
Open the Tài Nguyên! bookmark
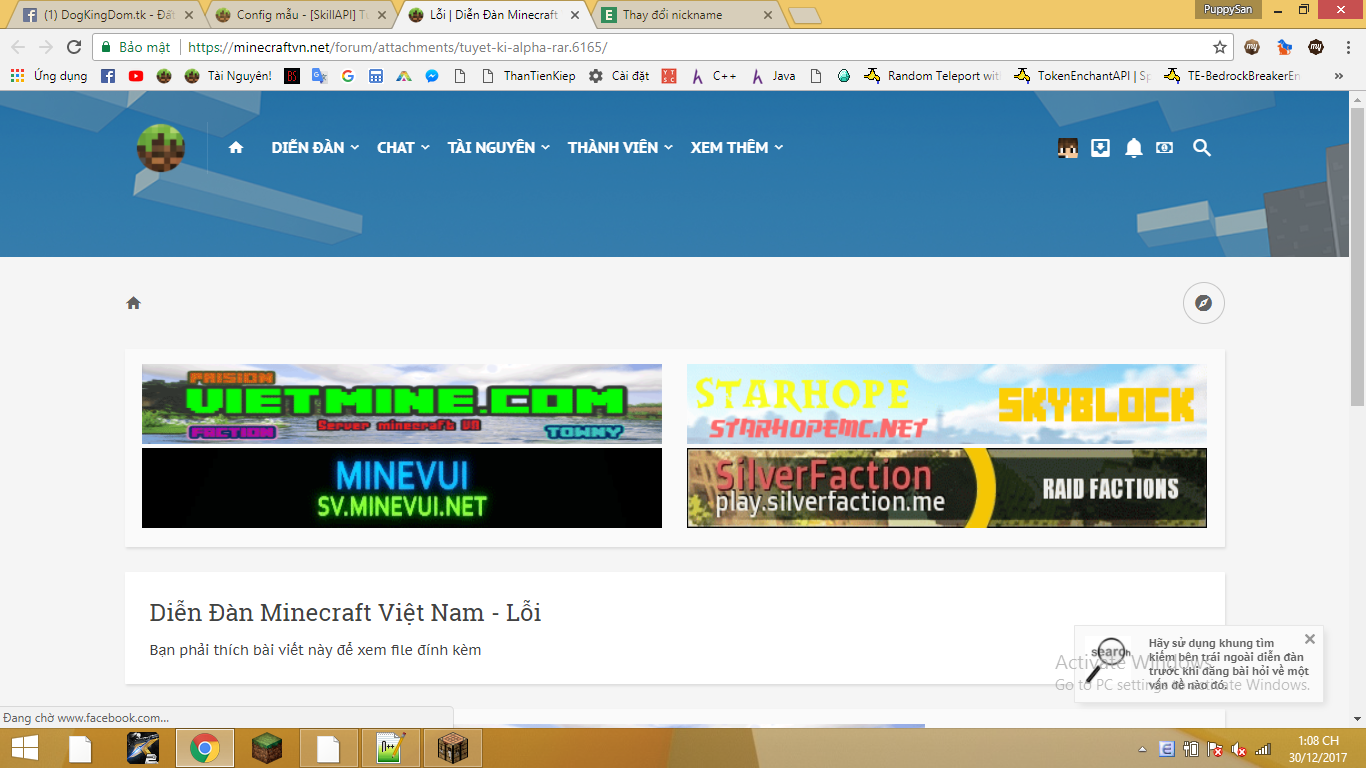228,76
